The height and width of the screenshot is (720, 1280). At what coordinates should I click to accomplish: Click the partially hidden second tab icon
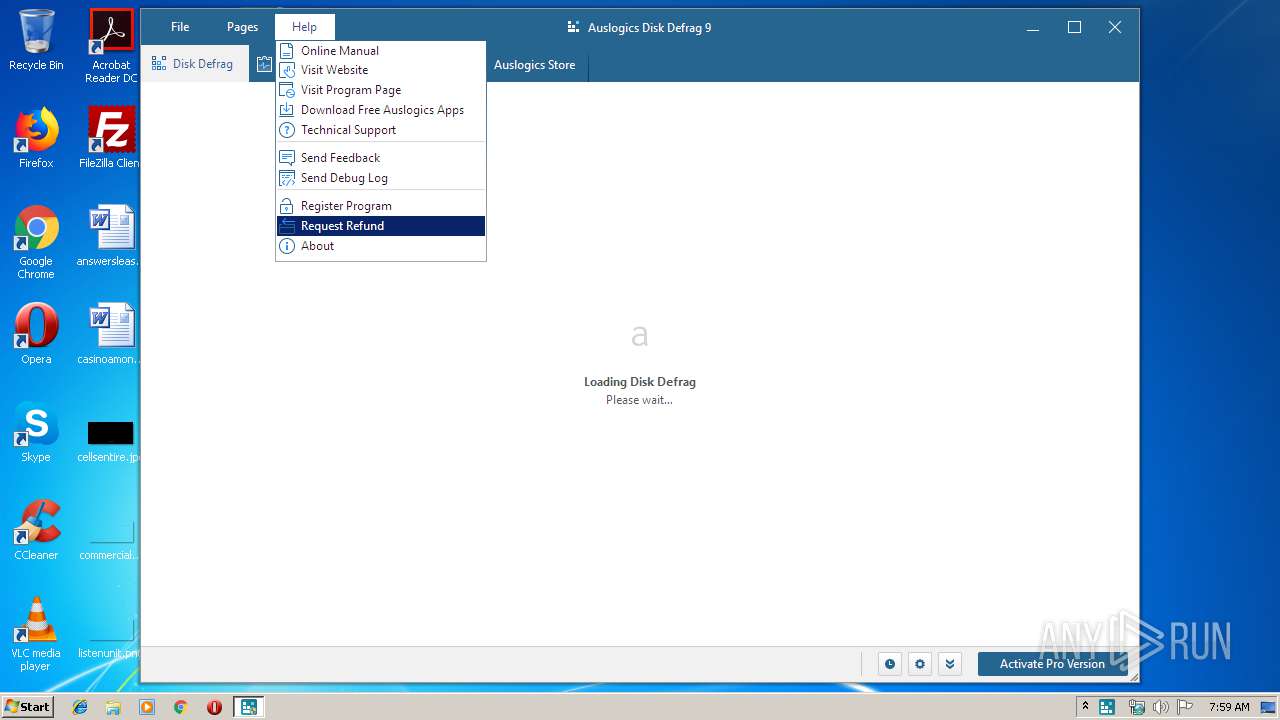tap(264, 64)
